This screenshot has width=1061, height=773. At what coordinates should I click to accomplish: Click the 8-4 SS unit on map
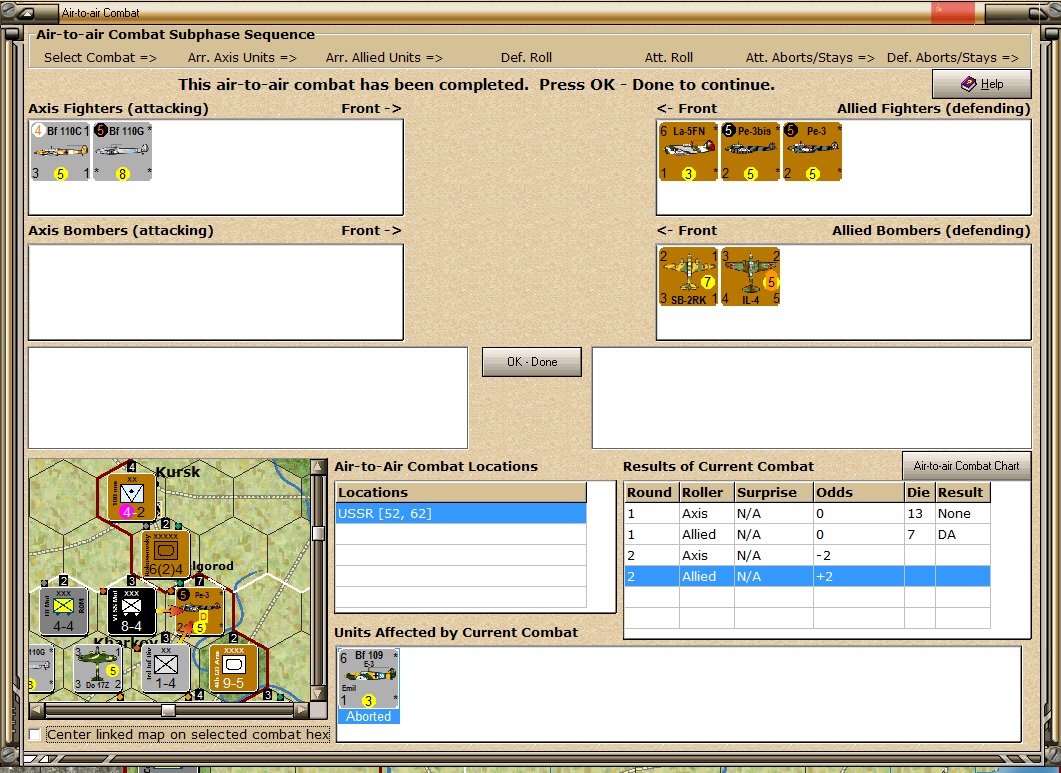click(131, 611)
